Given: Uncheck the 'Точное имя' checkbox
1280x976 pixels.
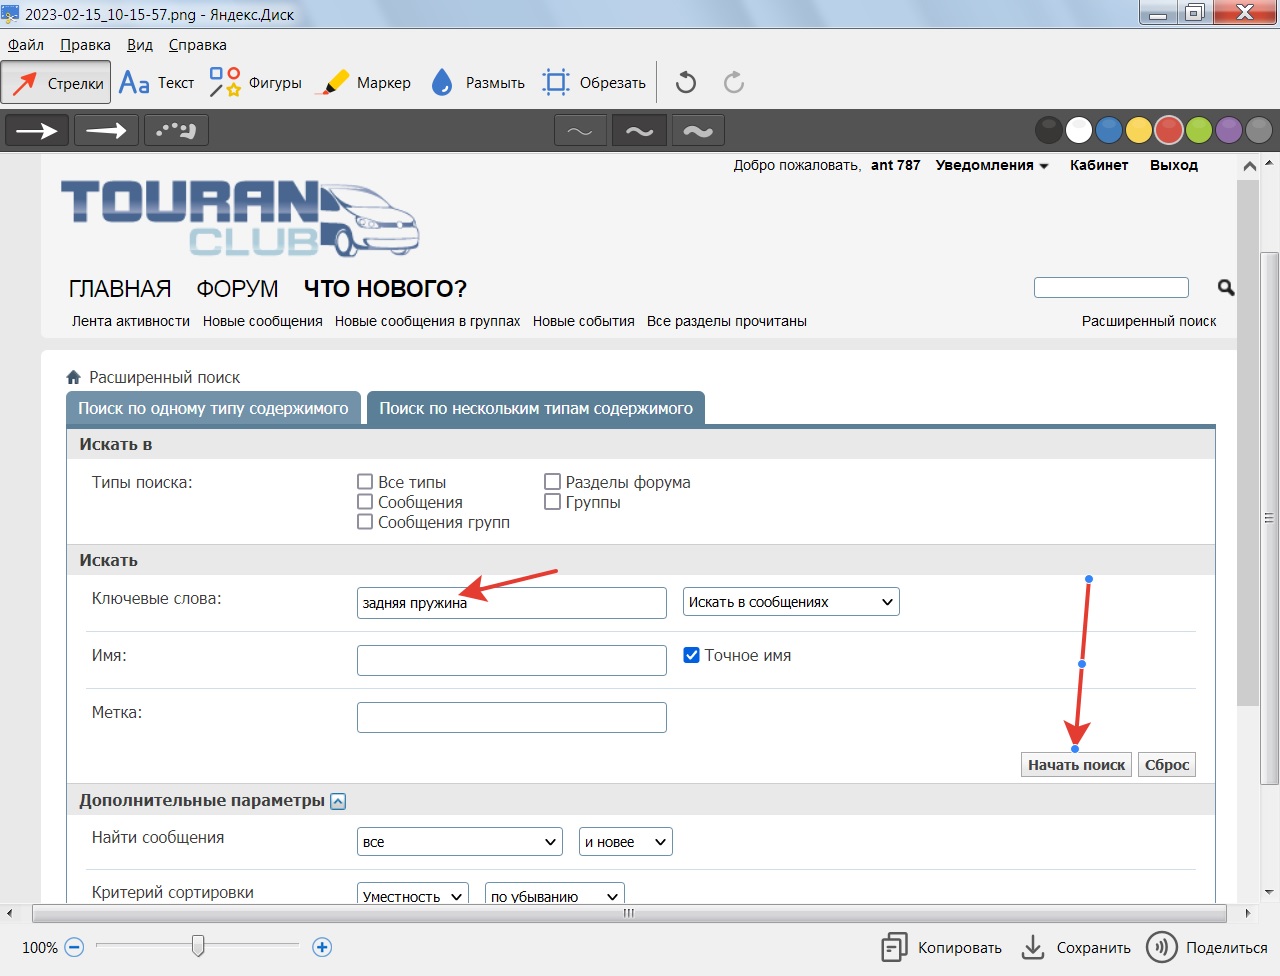Looking at the screenshot, I should [x=691, y=655].
